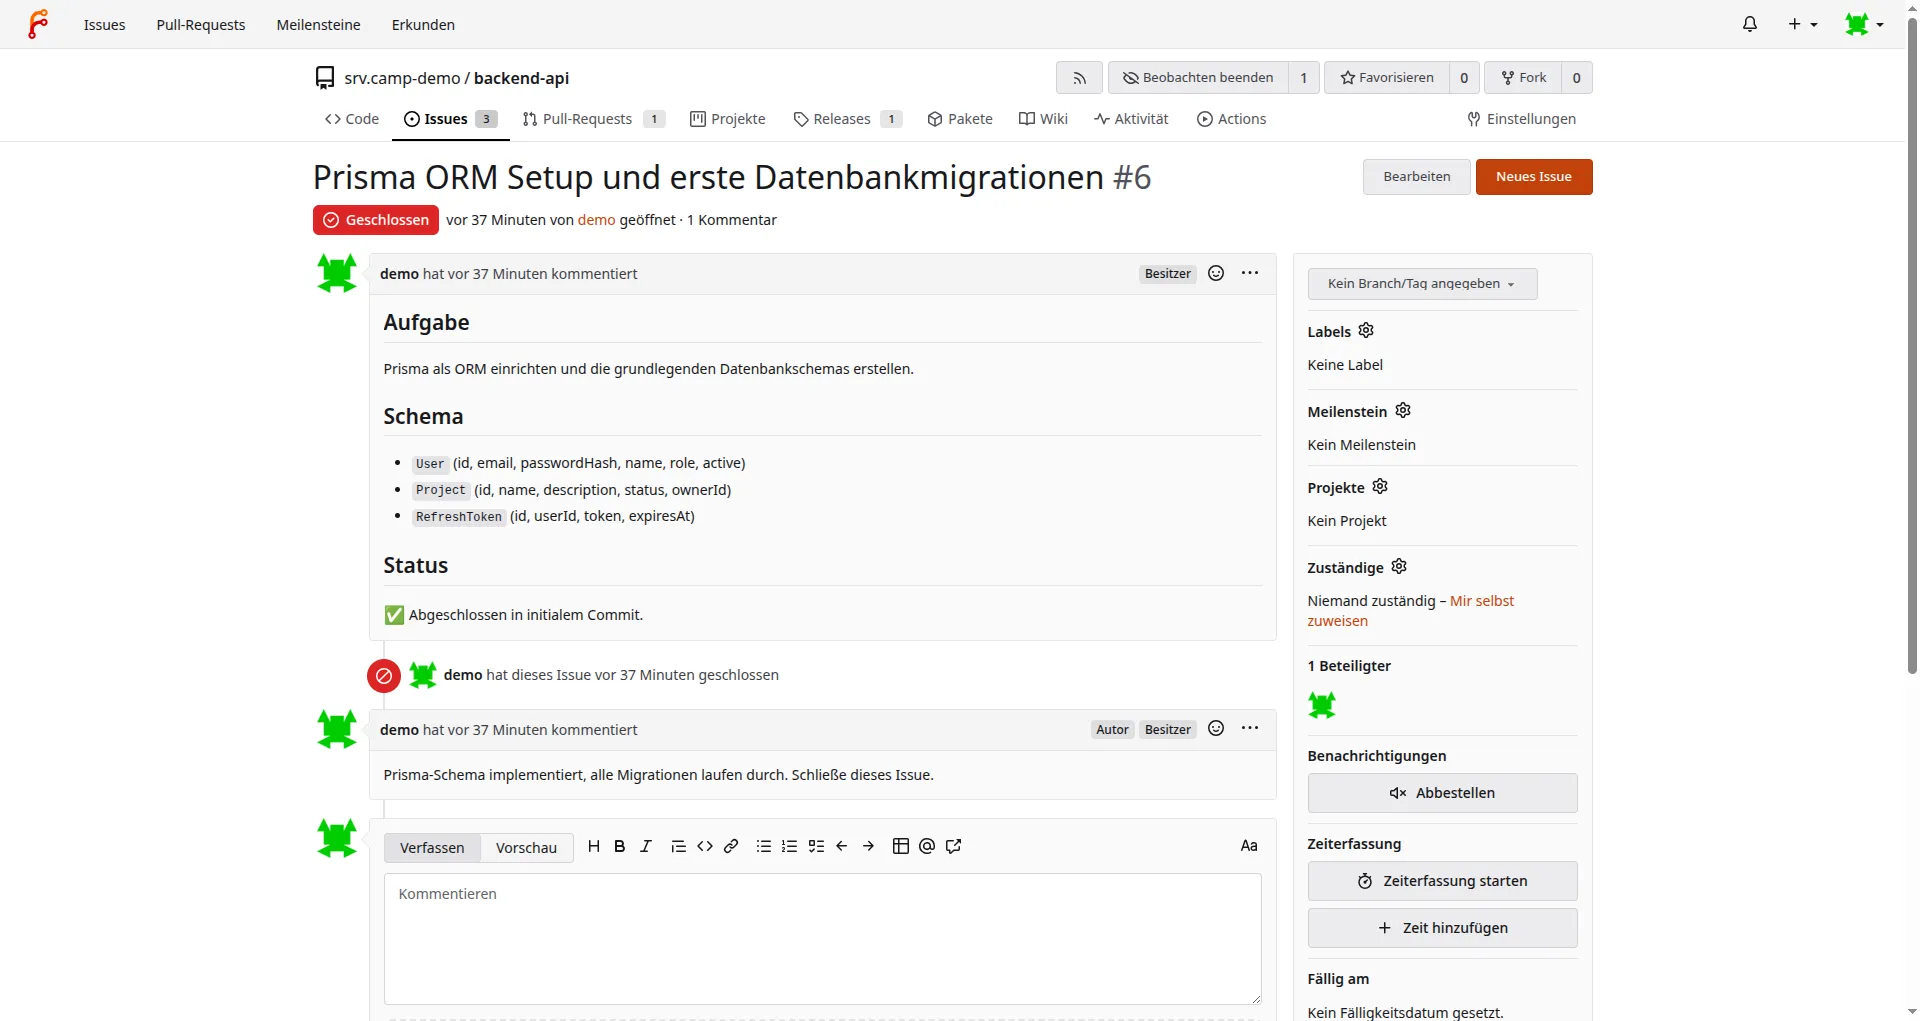Viewport: 1920px width, 1021px height.
Task: Apply italic formatting in editor
Action: (x=646, y=847)
